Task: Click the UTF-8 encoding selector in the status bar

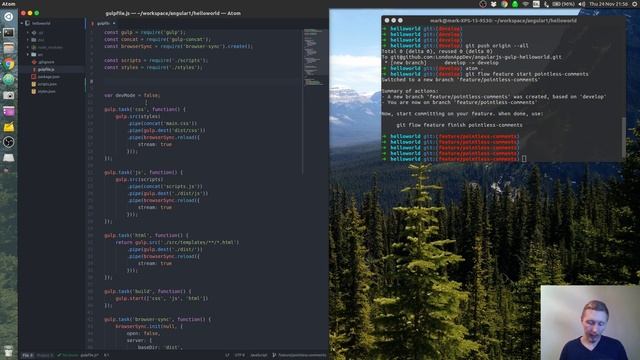Action: [240, 355]
